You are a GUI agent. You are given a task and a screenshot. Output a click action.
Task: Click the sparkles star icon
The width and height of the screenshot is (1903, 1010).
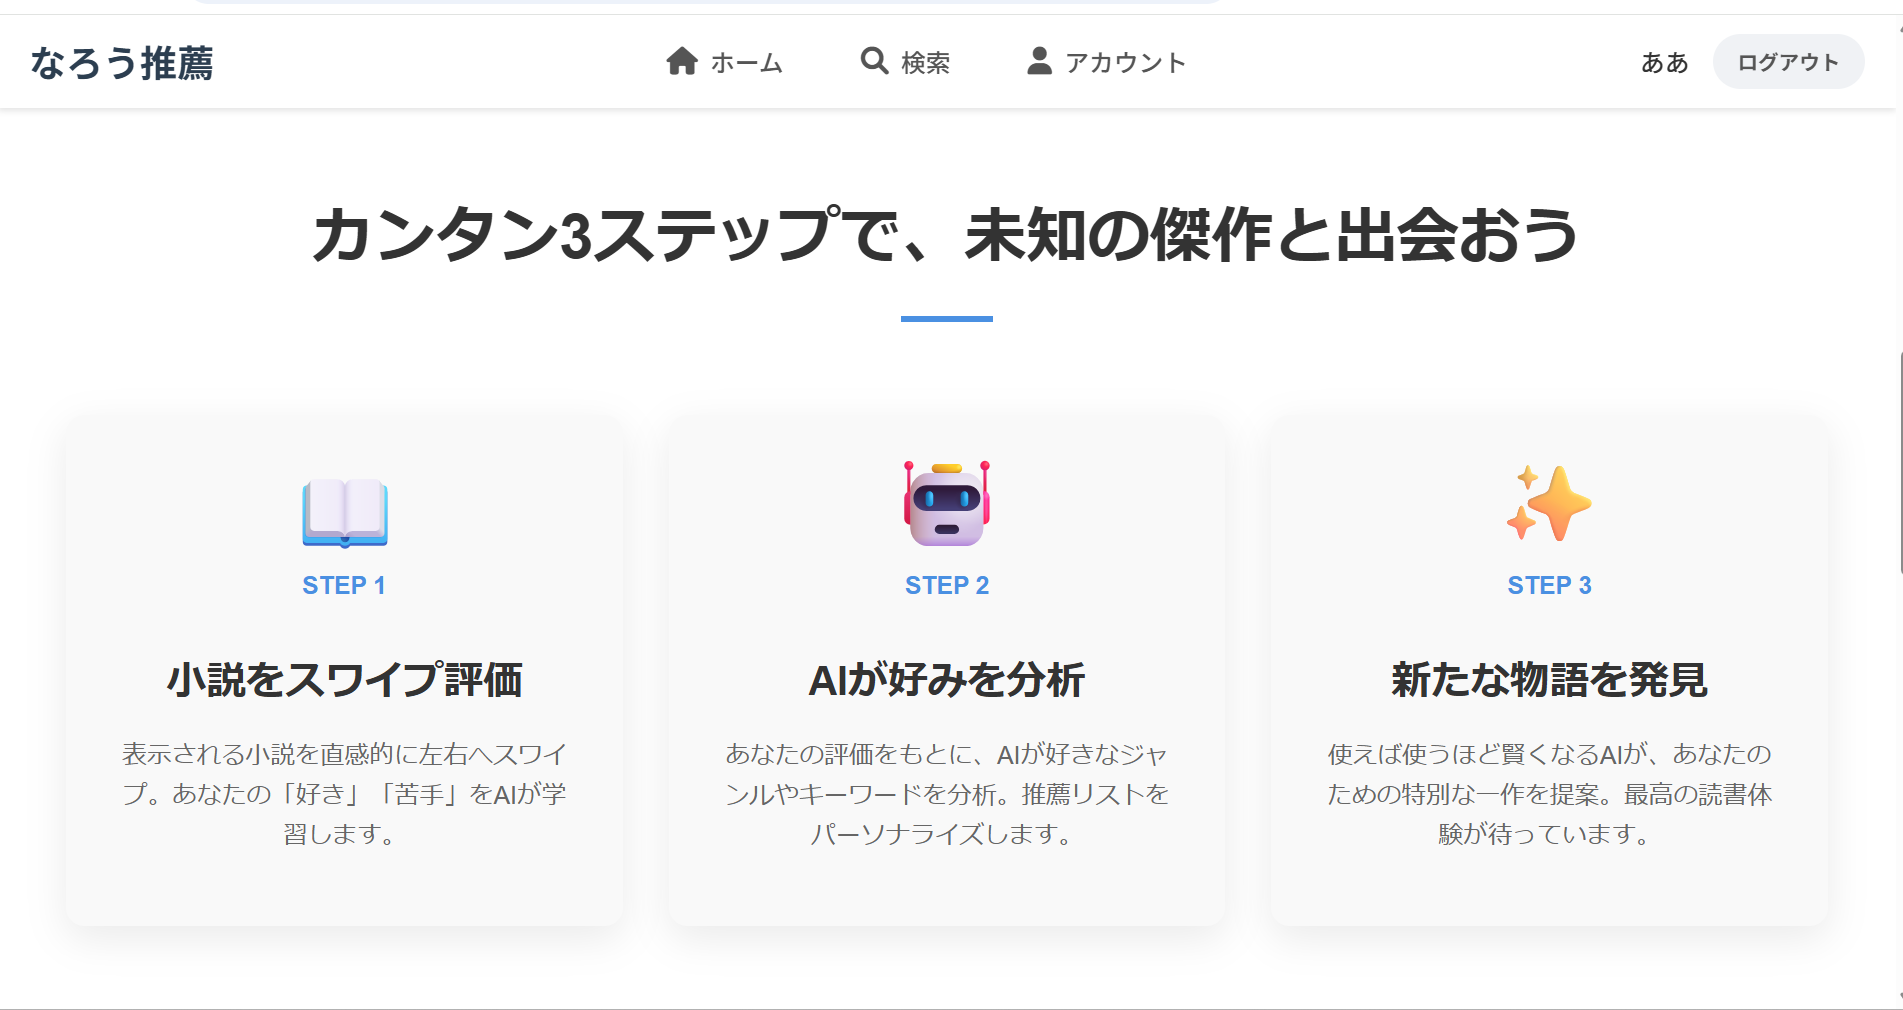click(x=1548, y=503)
